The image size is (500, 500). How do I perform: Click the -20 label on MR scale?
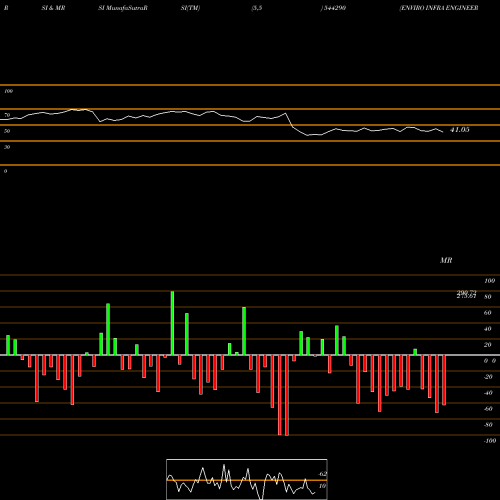pos(488,377)
